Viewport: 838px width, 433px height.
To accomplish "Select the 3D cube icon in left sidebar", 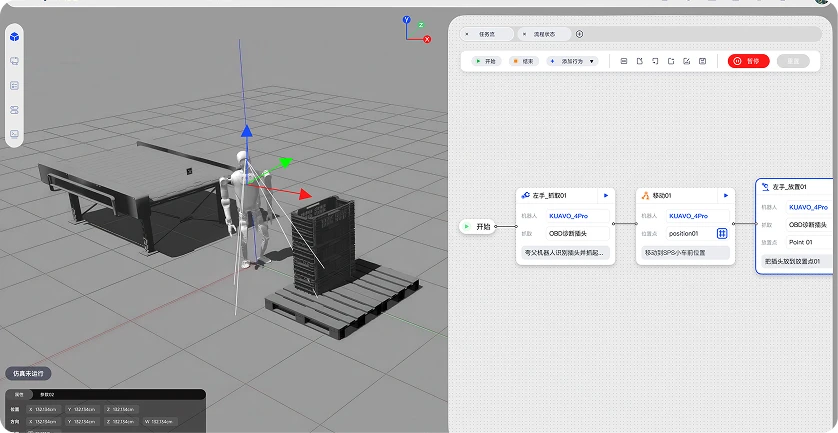I will pos(14,37).
